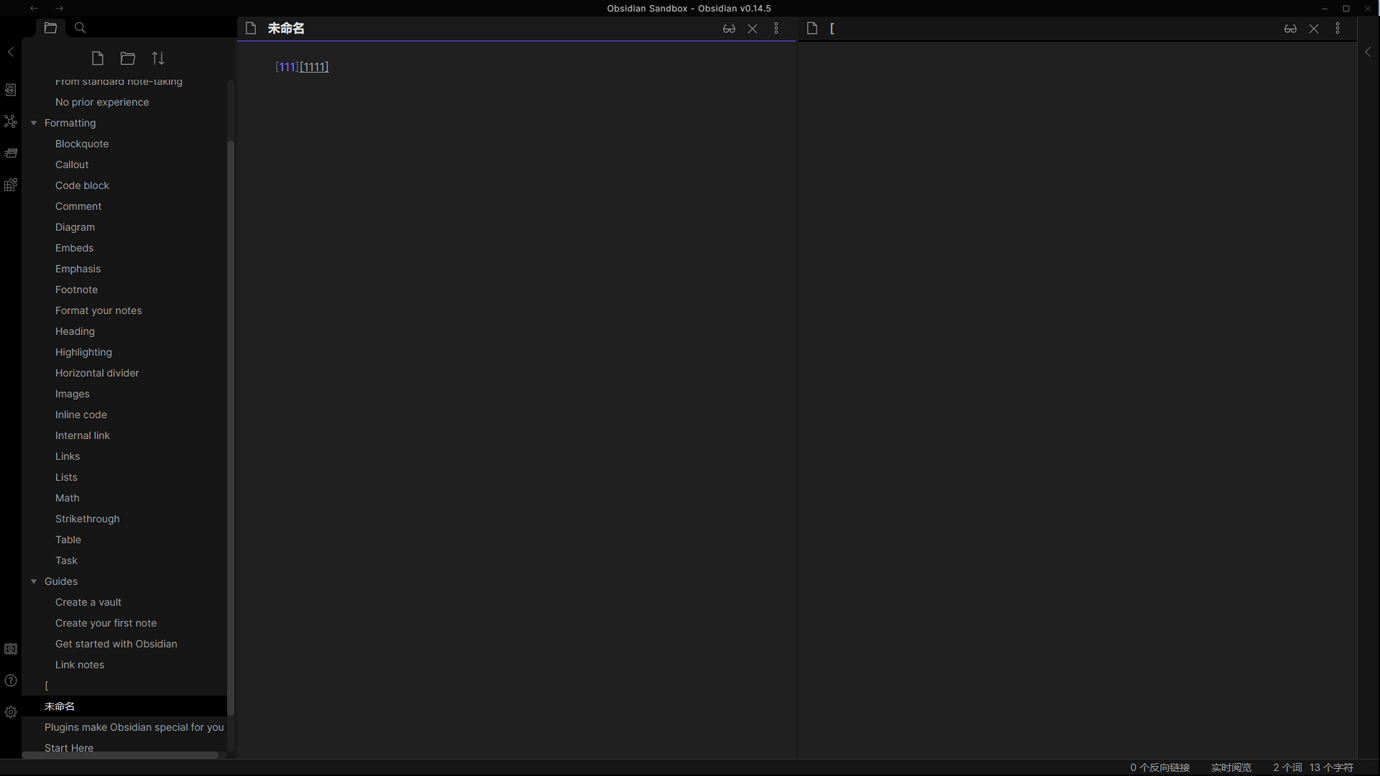Image resolution: width=1380 pixels, height=776 pixels.
Task: Create a new note in the file explorer
Action: coord(97,58)
